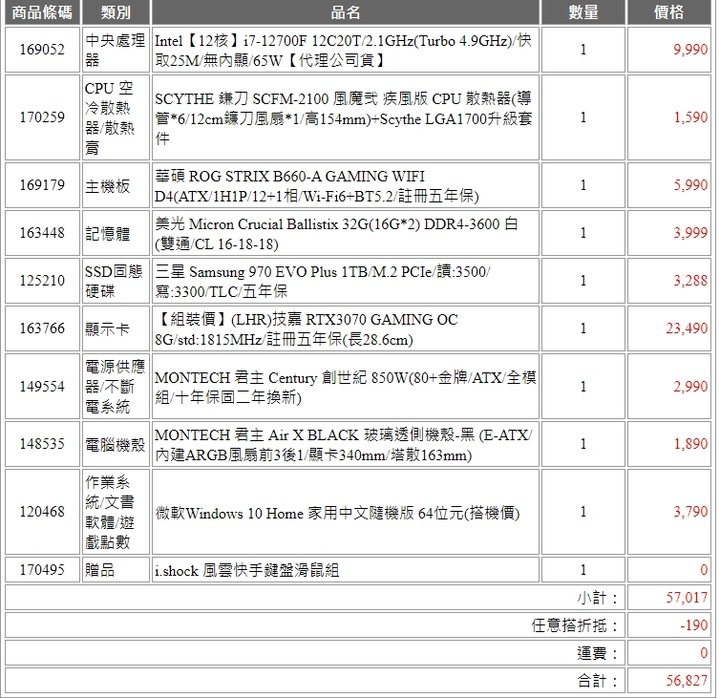Select product code 169052
Screen dimensions: 720x698
[x=42, y=50]
